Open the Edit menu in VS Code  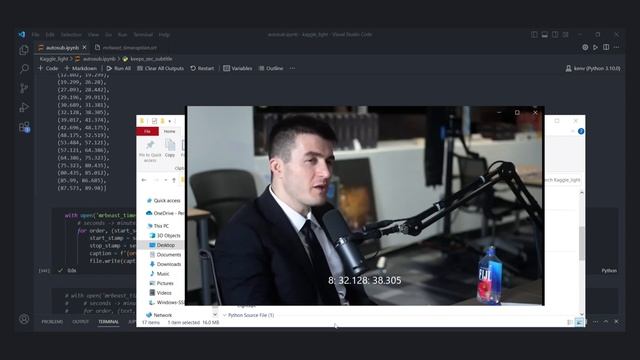[x=50, y=35]
